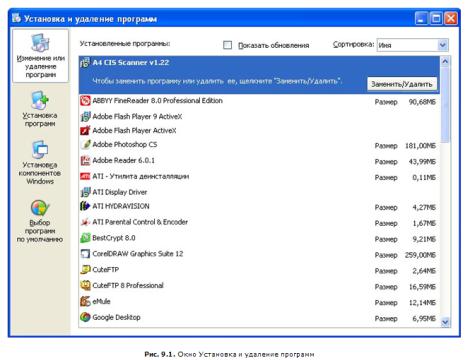This screenshot has height=360, width=469.
Task: Click the ABBYY FineReader 8.0 icon
Action: [x=85, y=101]
